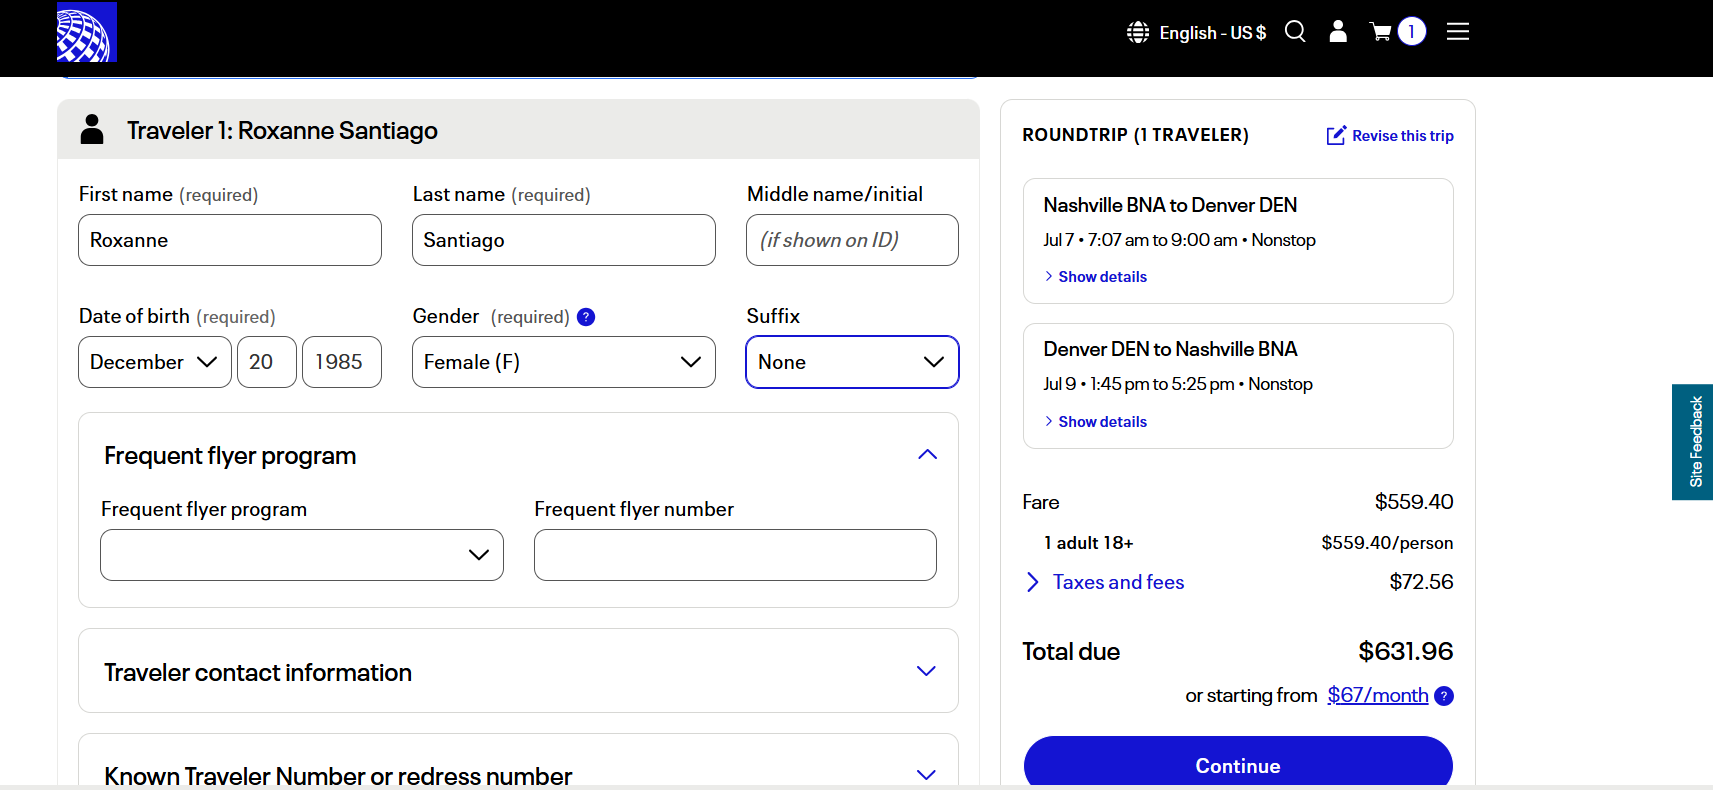Open the search magnifier icon
Image resolution: width=1713 pixels, height=790 pixels.
1295,32
